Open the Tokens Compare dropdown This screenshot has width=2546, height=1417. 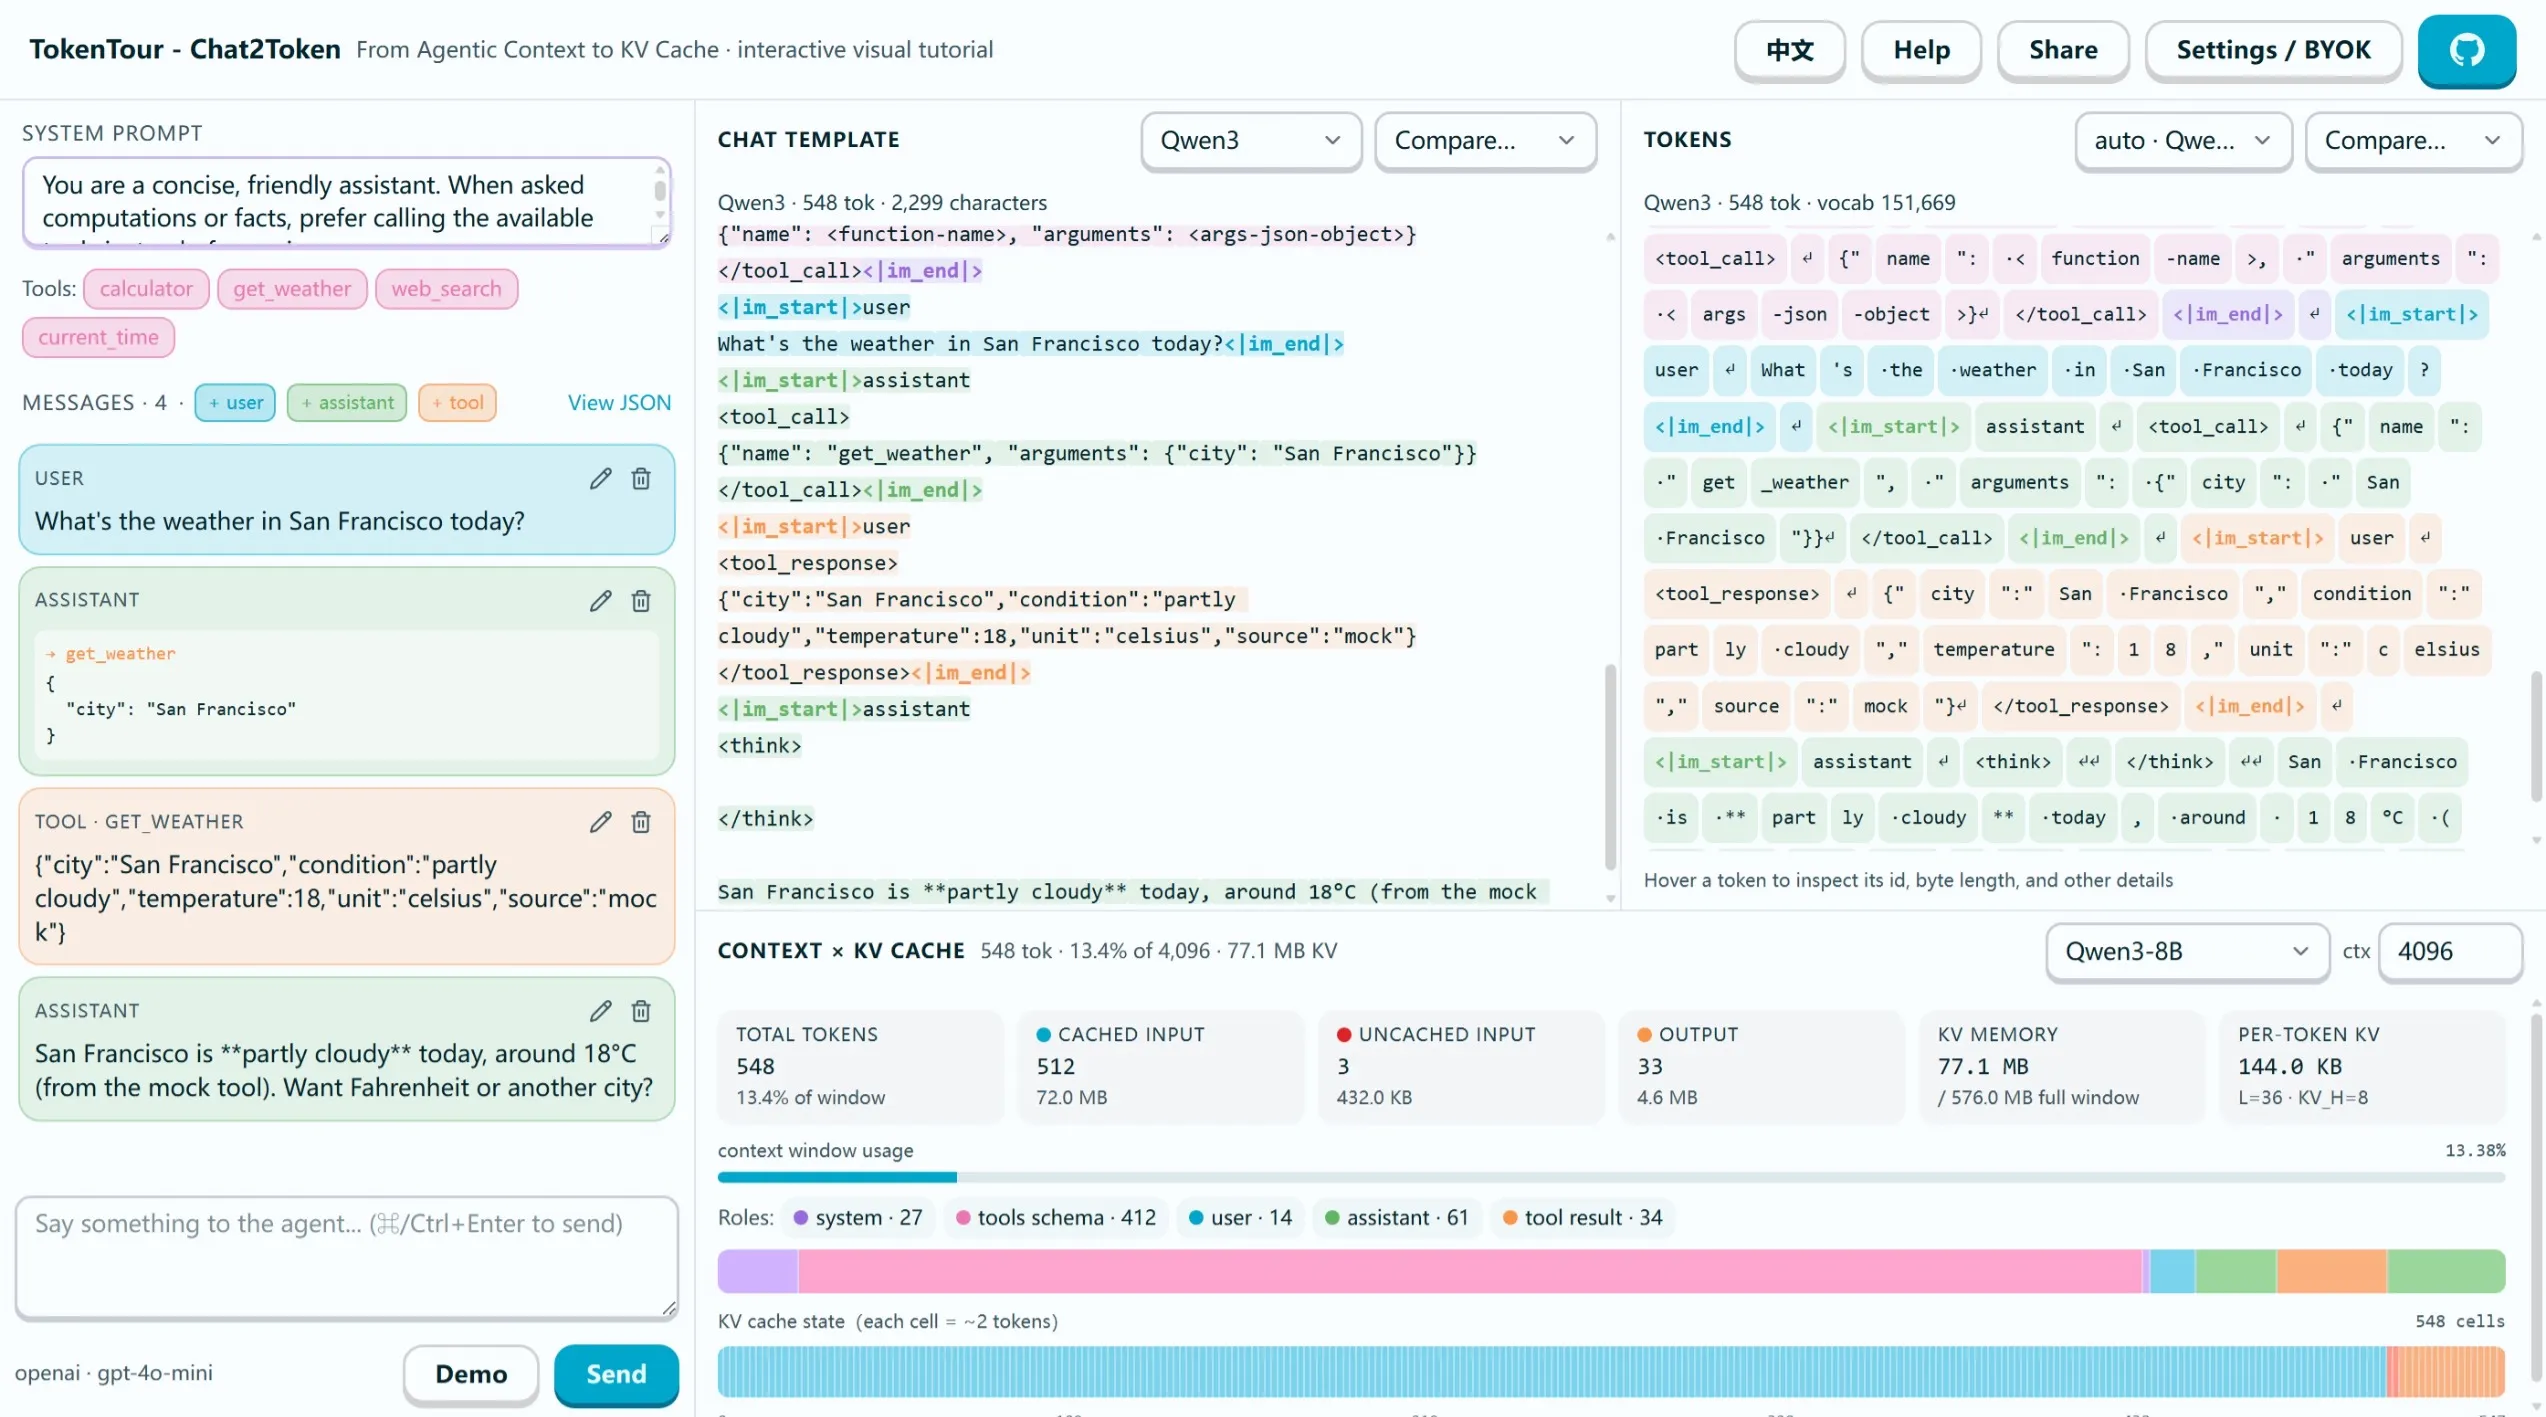click(x=2412, y=140)
